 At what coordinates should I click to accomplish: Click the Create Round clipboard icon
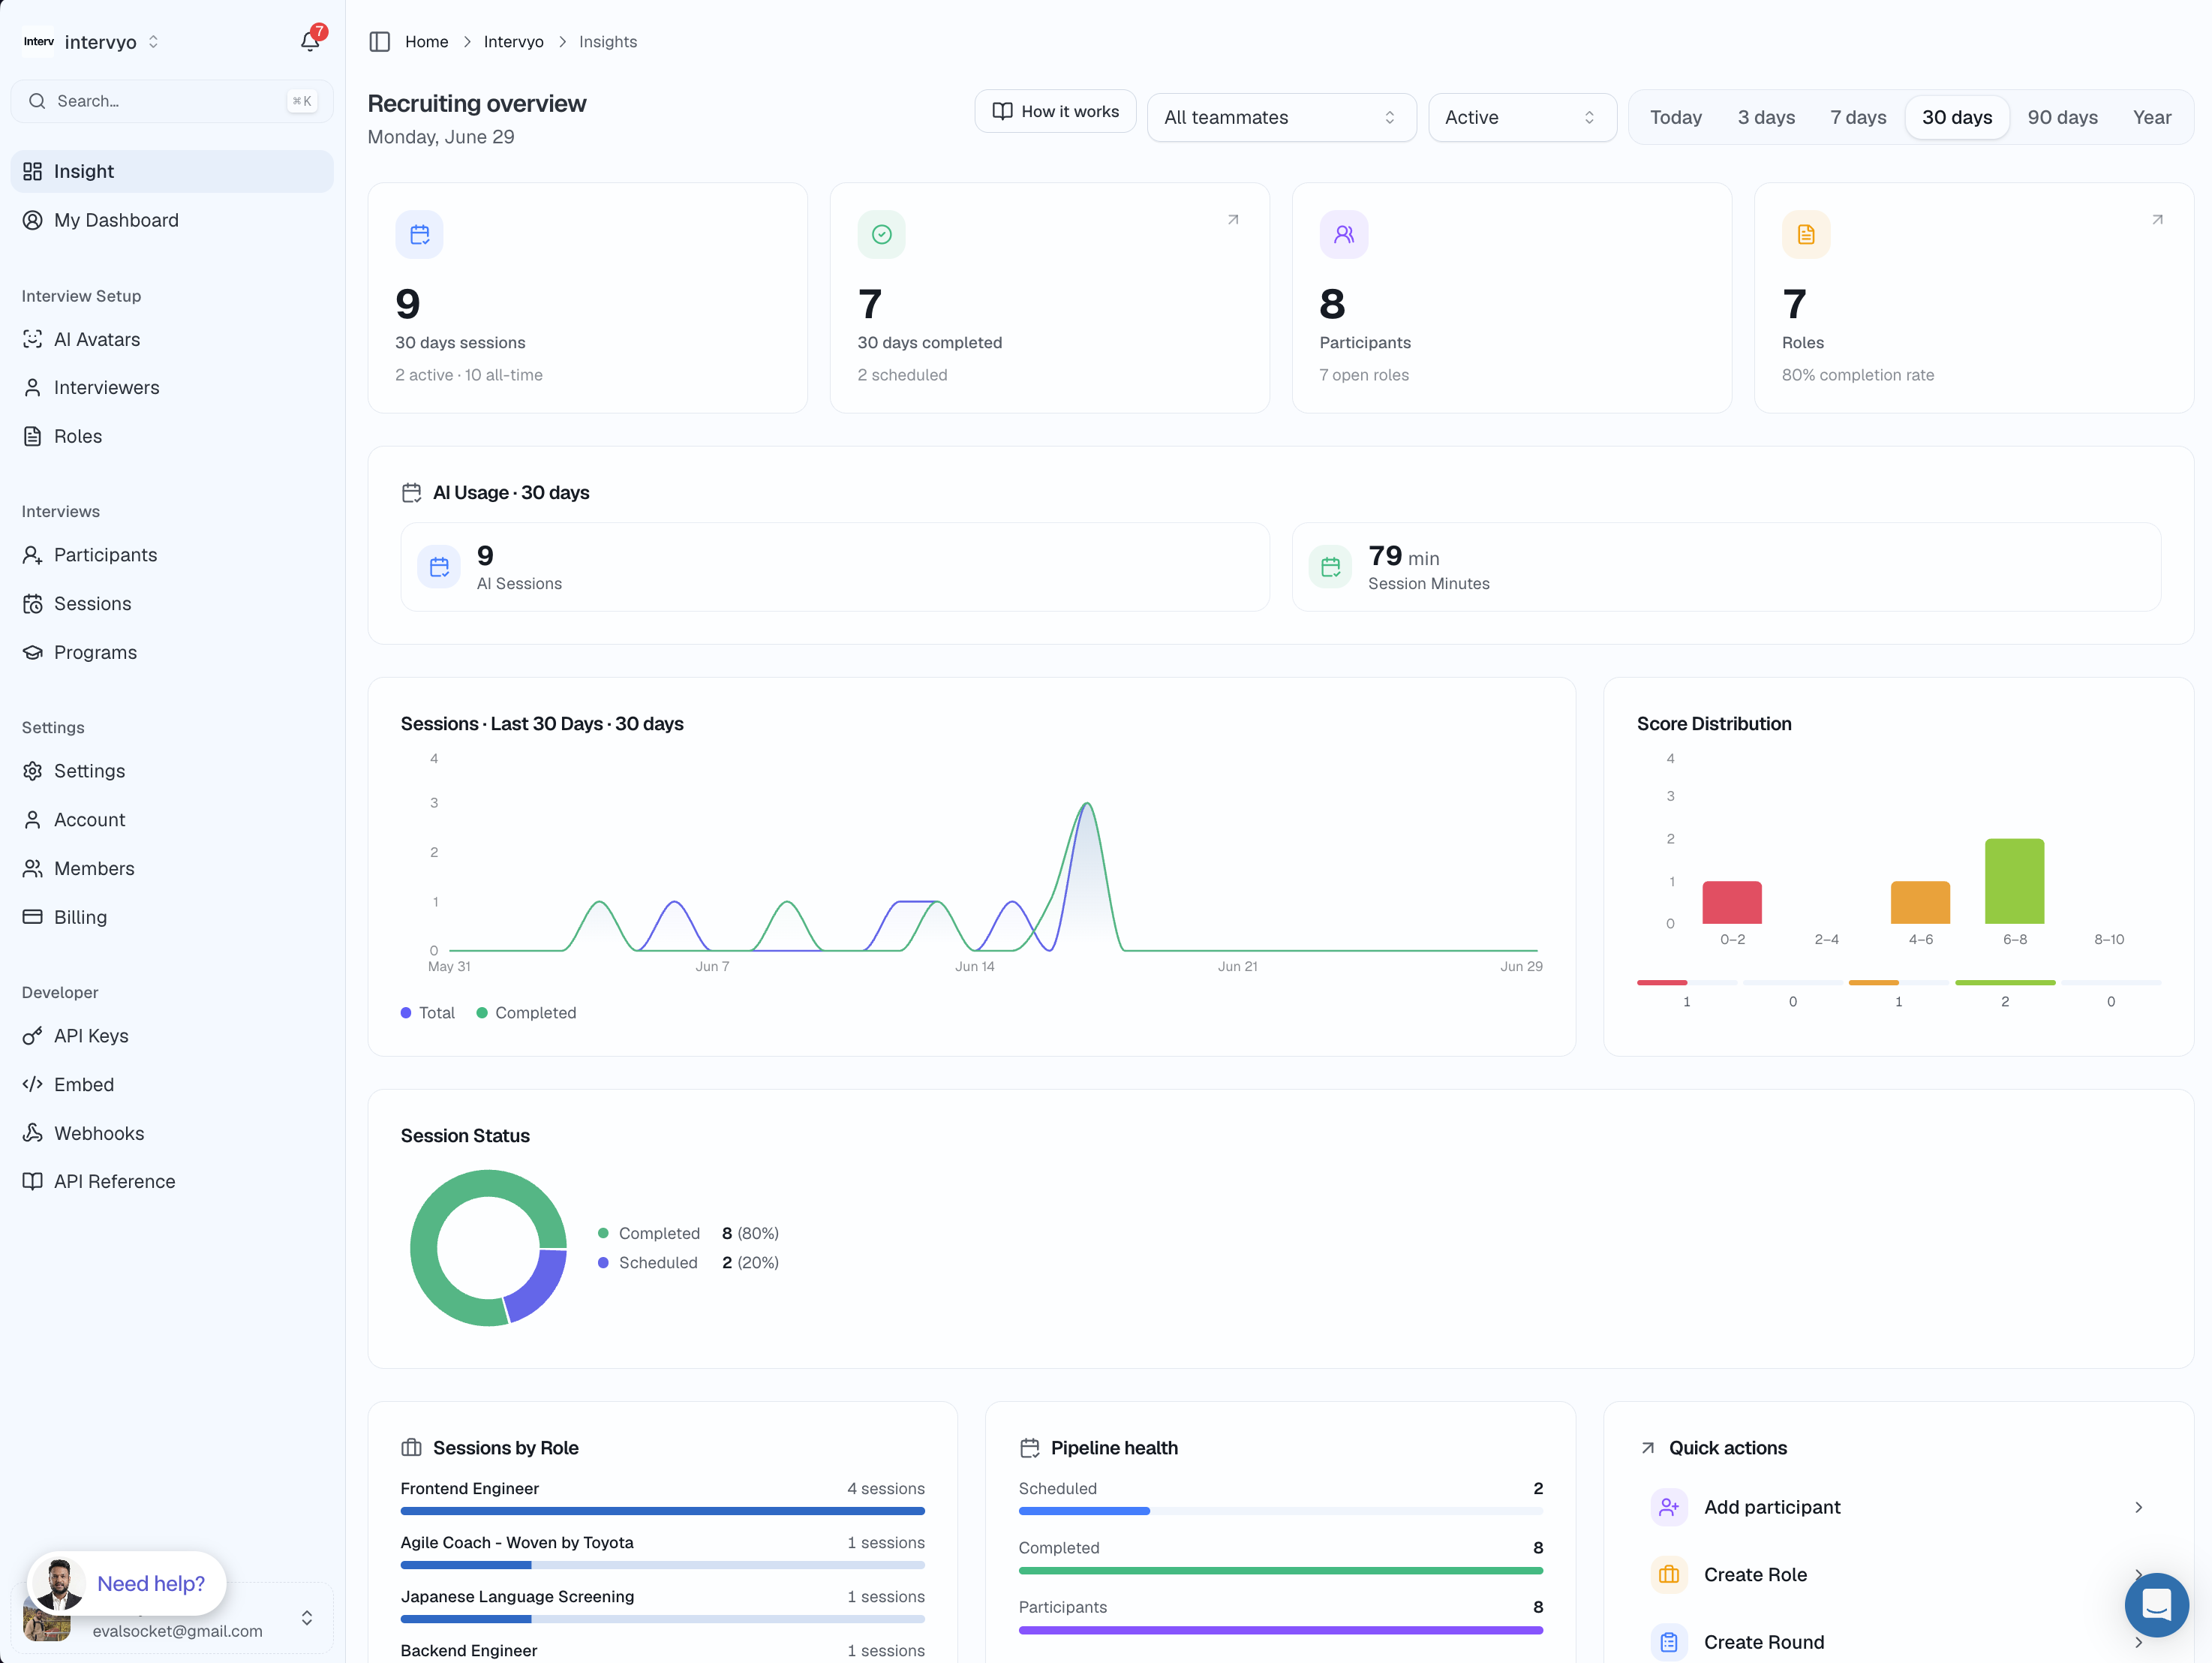click(1668, 1642)
